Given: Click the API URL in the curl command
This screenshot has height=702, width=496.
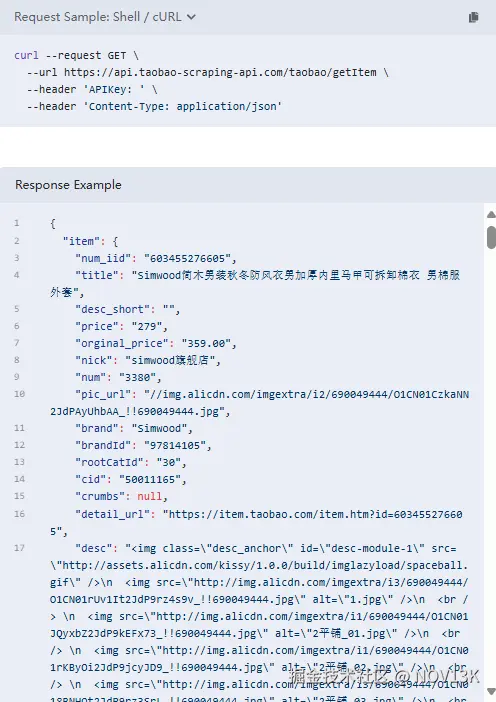Looking at the screenshot, I should 220,73.
